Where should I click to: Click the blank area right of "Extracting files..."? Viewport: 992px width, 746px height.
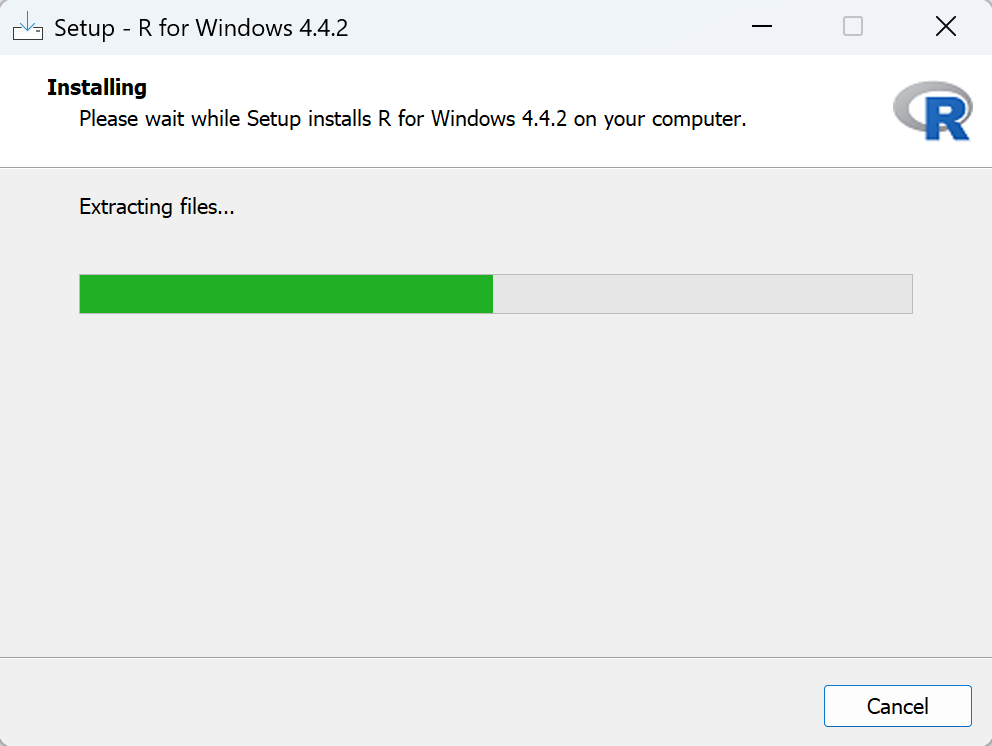[600, 208]
